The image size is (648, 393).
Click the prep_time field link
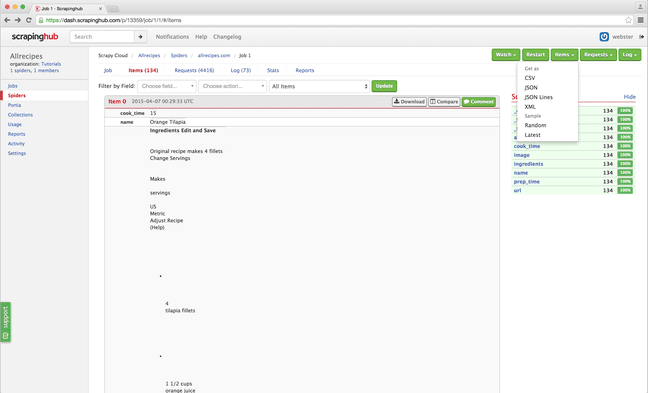(526, 182)
